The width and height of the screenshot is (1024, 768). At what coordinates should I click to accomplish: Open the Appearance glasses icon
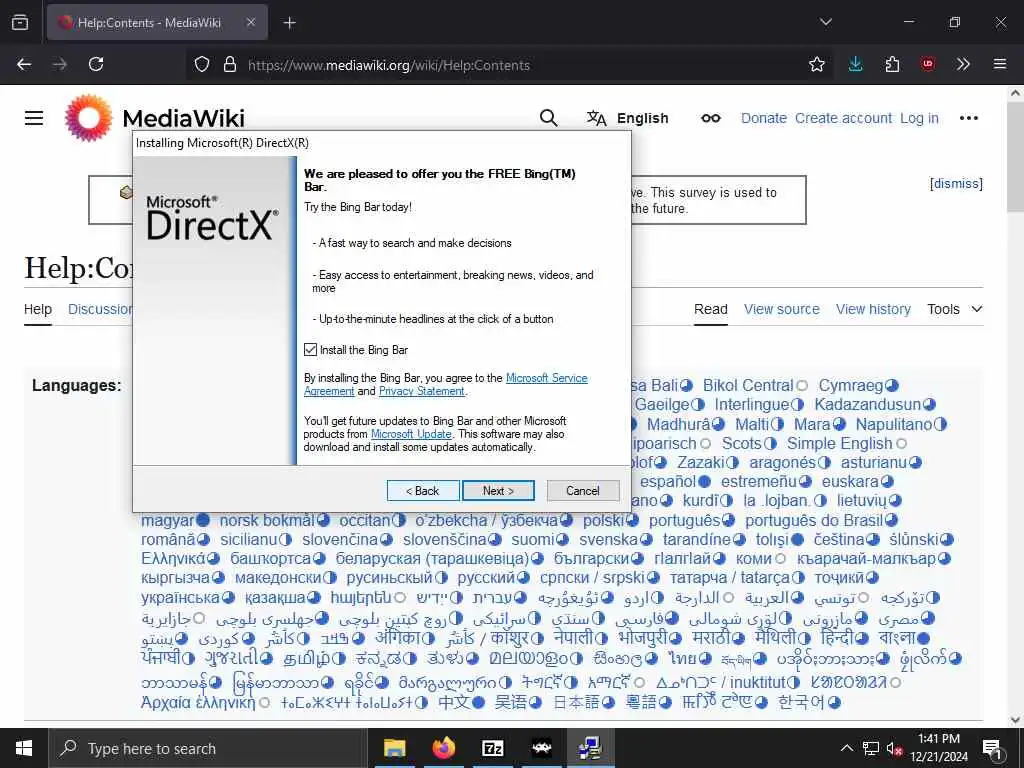711,118
